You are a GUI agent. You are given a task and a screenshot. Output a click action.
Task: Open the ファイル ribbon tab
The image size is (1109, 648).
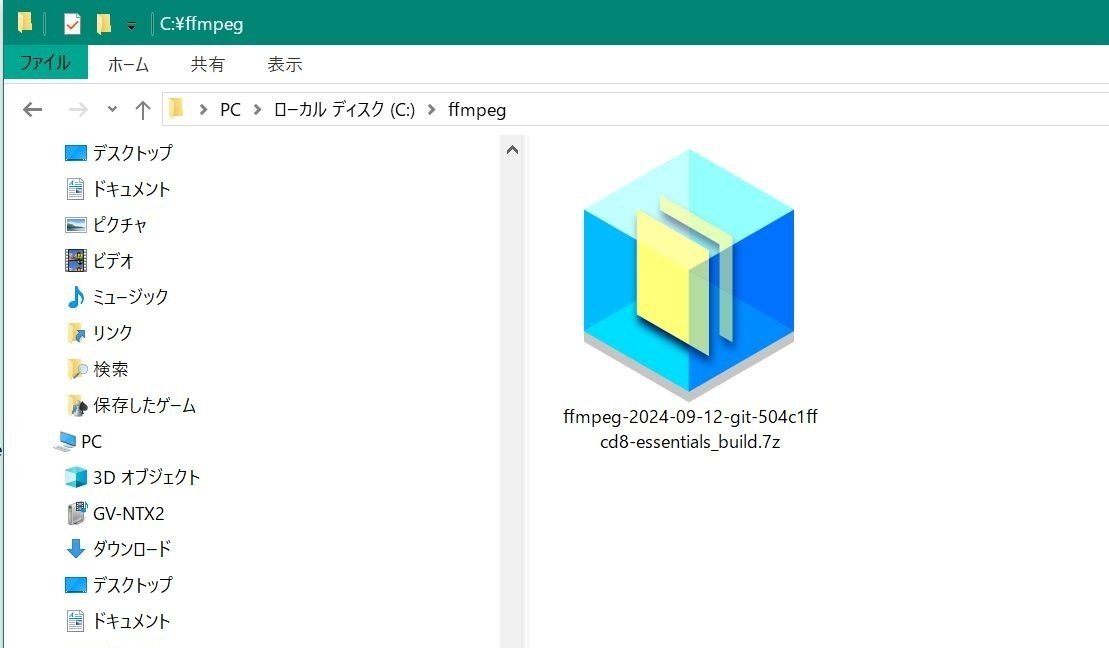45,63
